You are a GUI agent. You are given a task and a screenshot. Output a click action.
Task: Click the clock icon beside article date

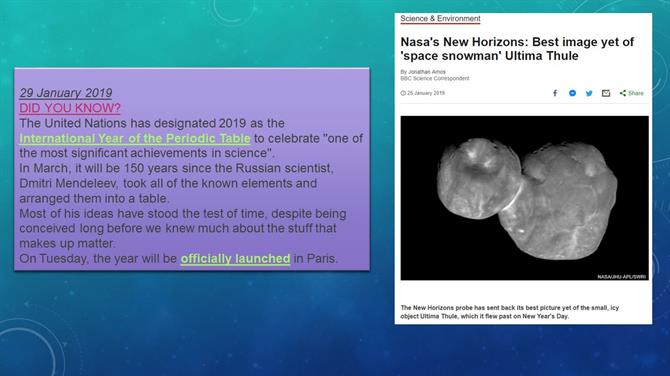403,93
